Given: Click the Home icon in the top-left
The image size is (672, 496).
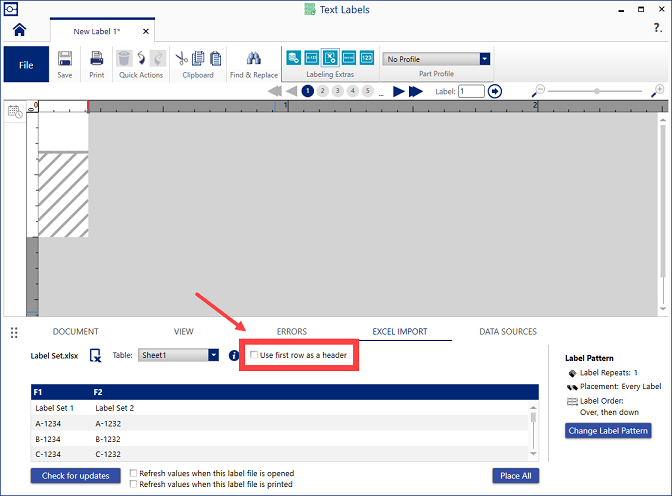Looking at the screenshot, I should tap(19, 30).
